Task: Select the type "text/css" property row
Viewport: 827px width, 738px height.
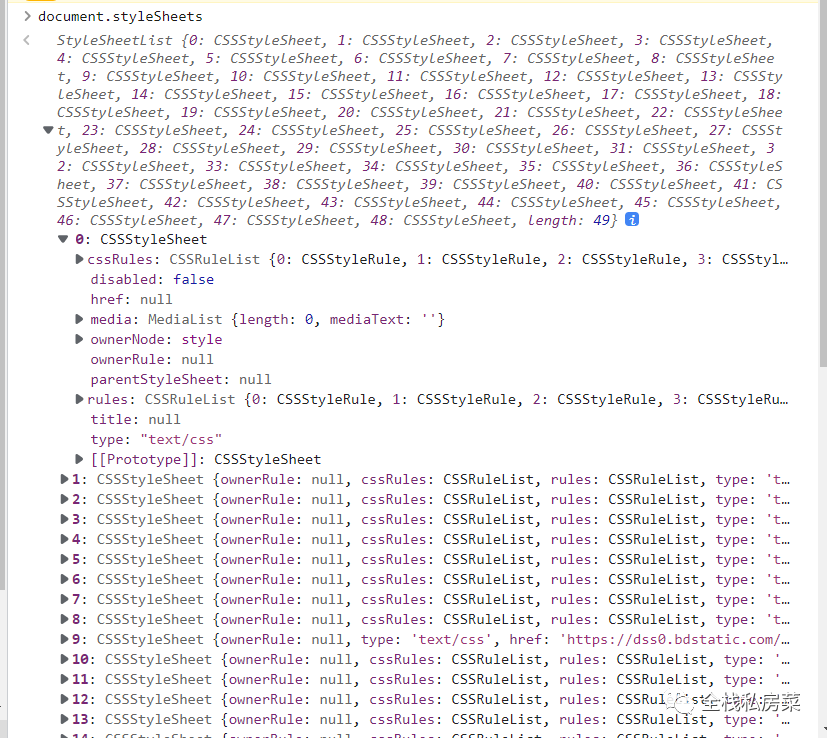Action: (x=156, y=439)
